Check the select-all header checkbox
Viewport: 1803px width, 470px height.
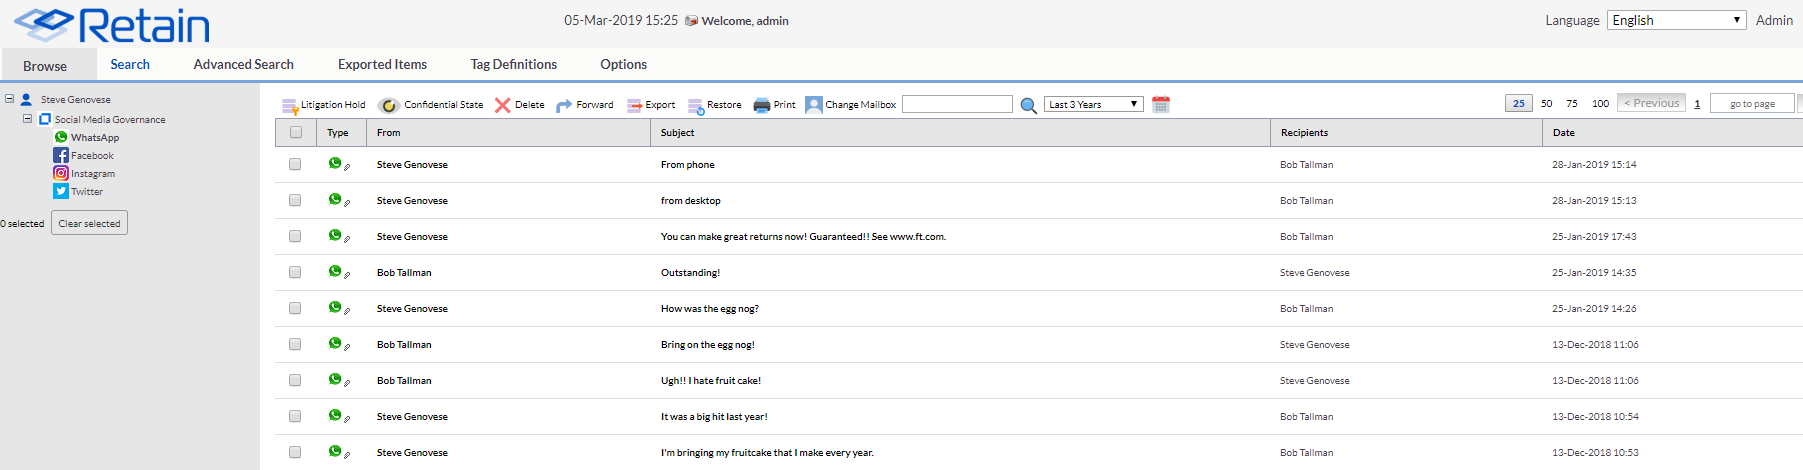click(x=296, y=132)
